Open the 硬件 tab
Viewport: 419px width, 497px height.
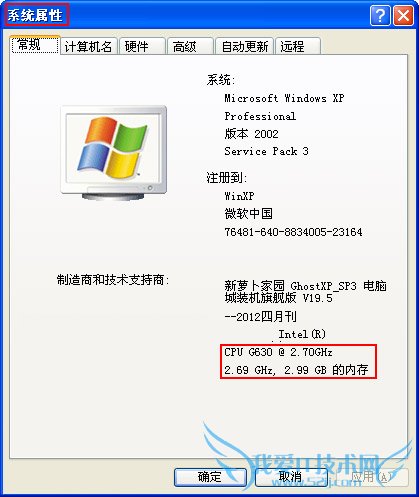[142, 46]
